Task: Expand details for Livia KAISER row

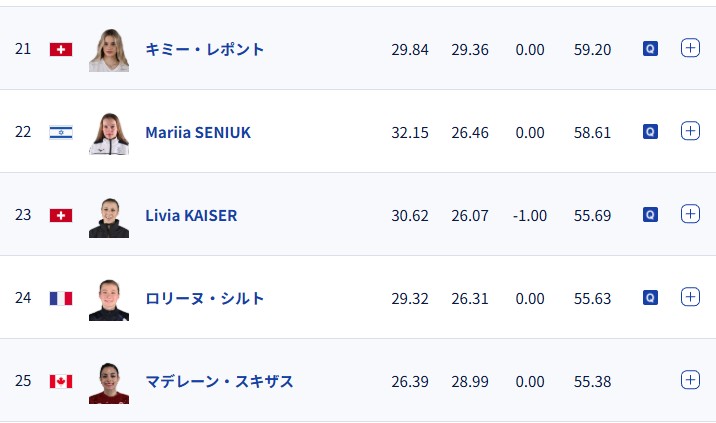Action: 690,214
